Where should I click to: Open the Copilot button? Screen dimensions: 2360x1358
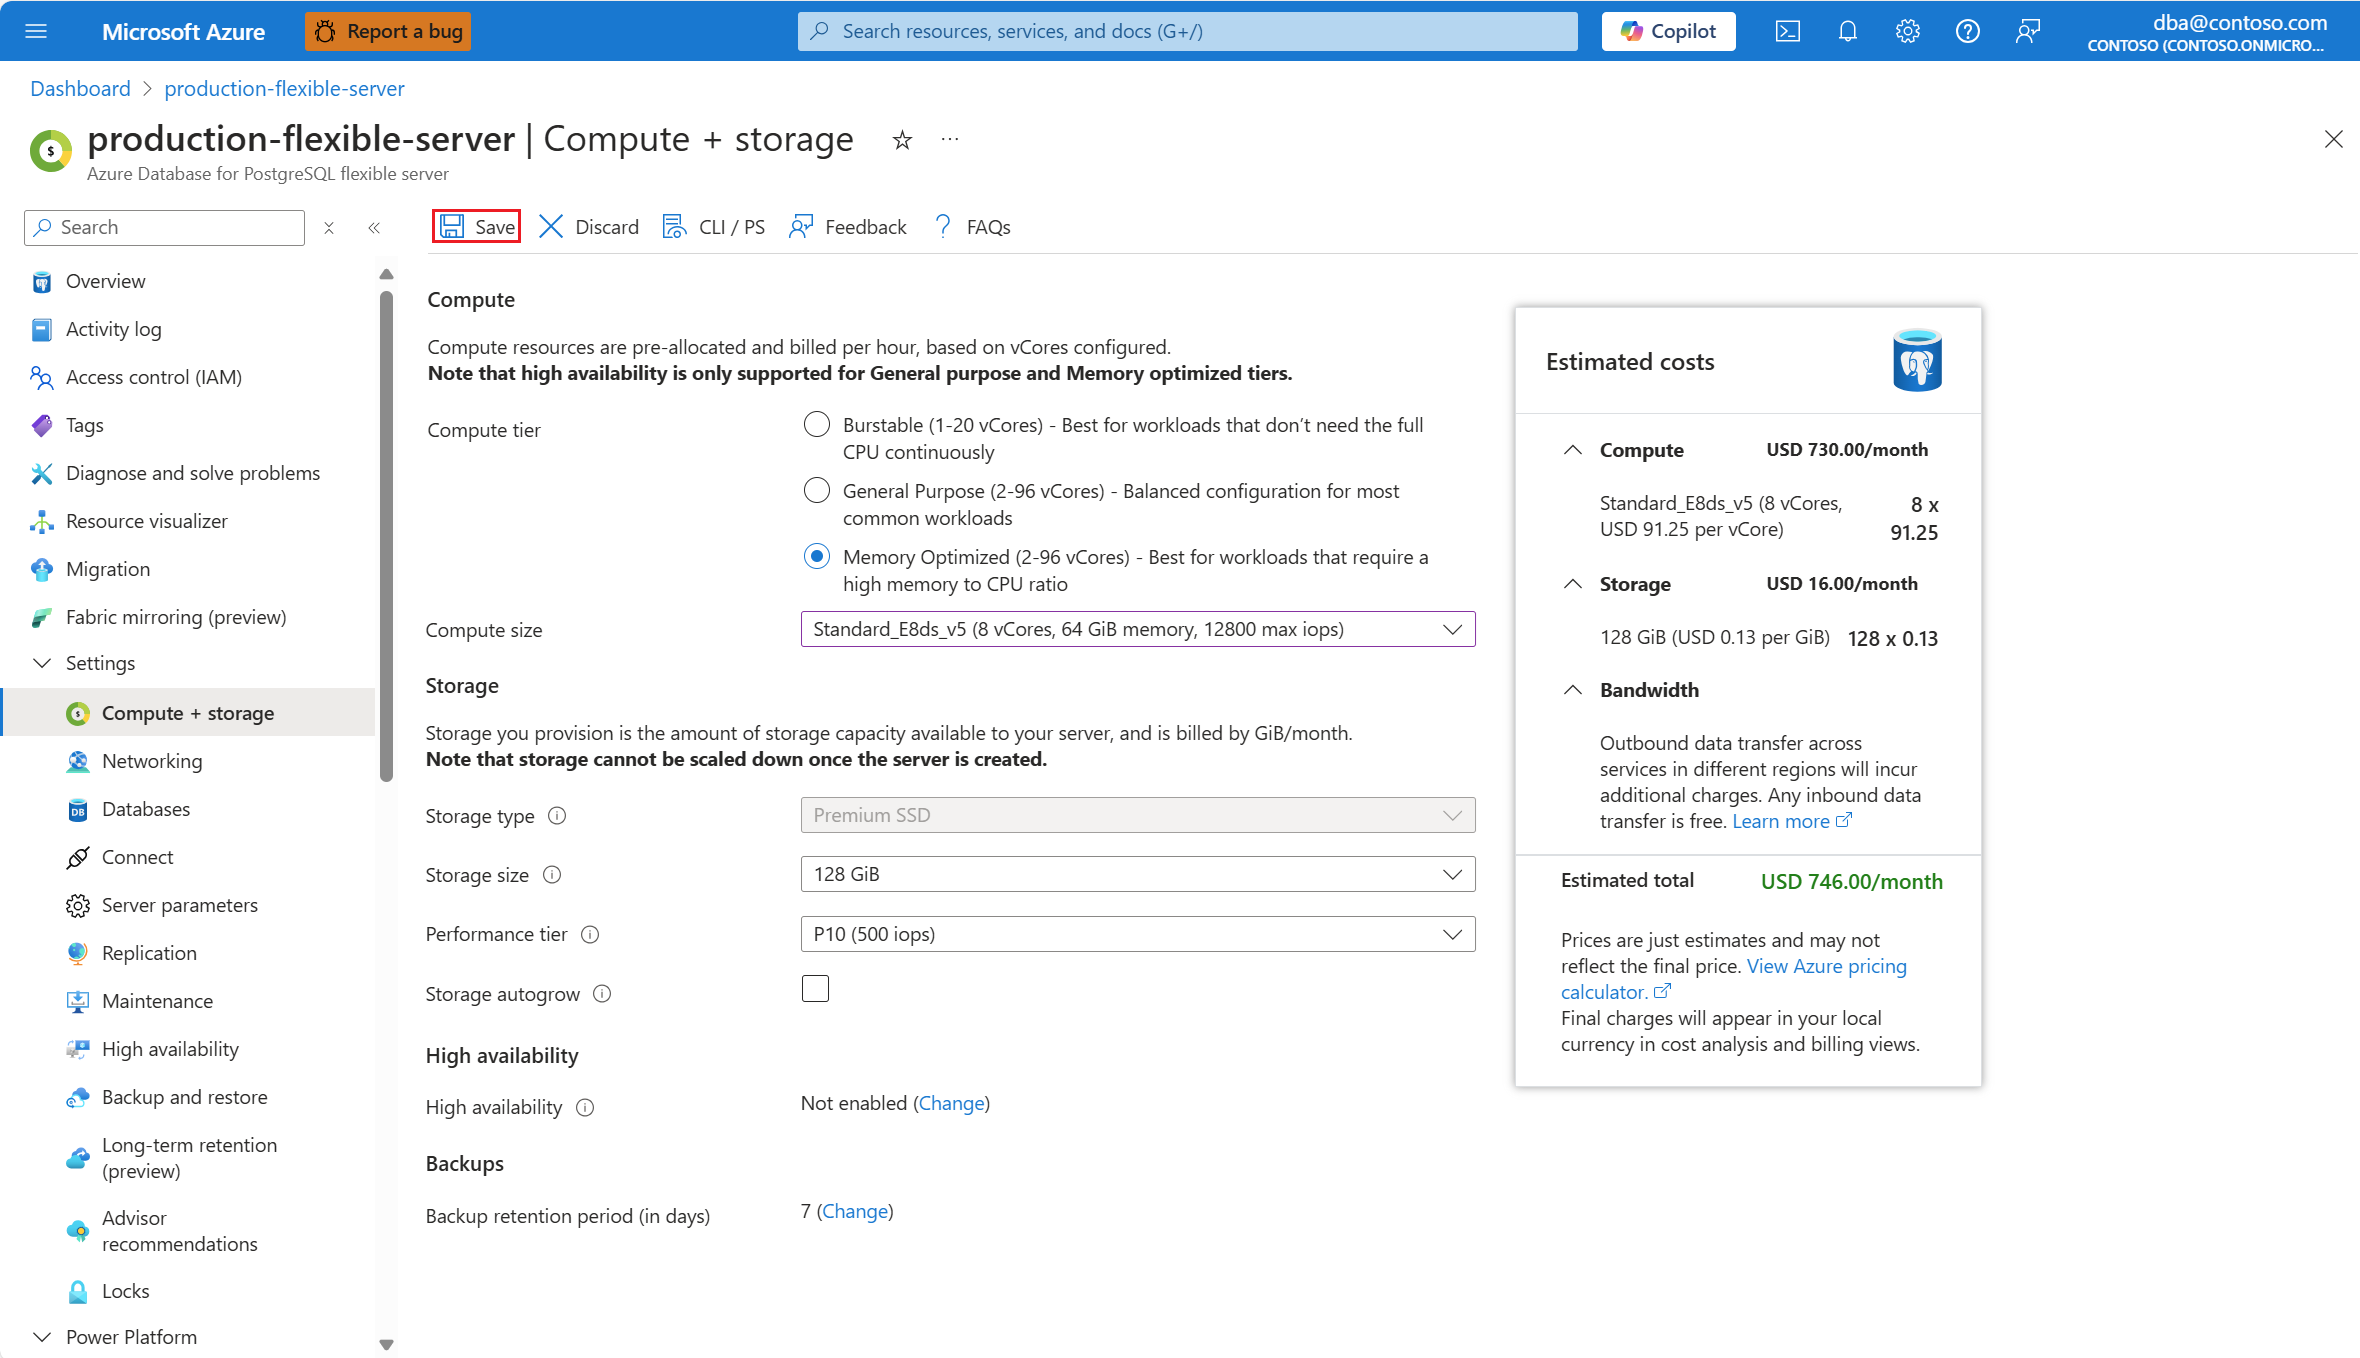pyautogui.click(x=1668, y=31)
